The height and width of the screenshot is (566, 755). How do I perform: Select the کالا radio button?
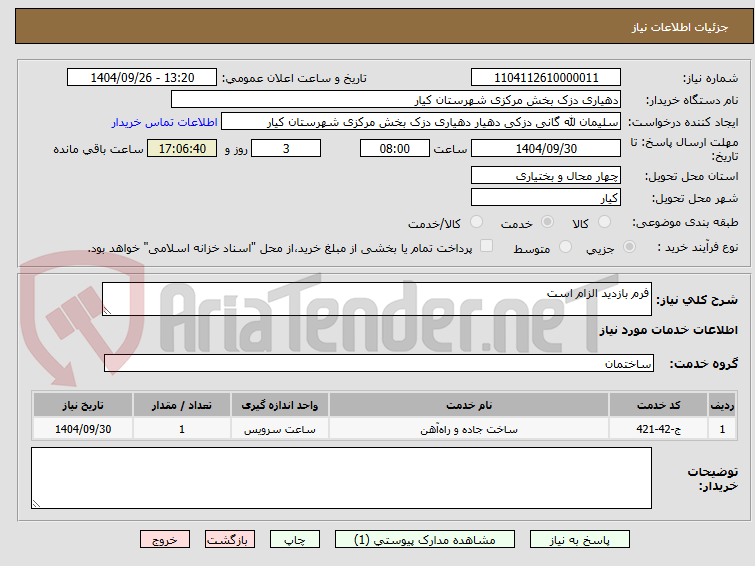pos(604,222)
